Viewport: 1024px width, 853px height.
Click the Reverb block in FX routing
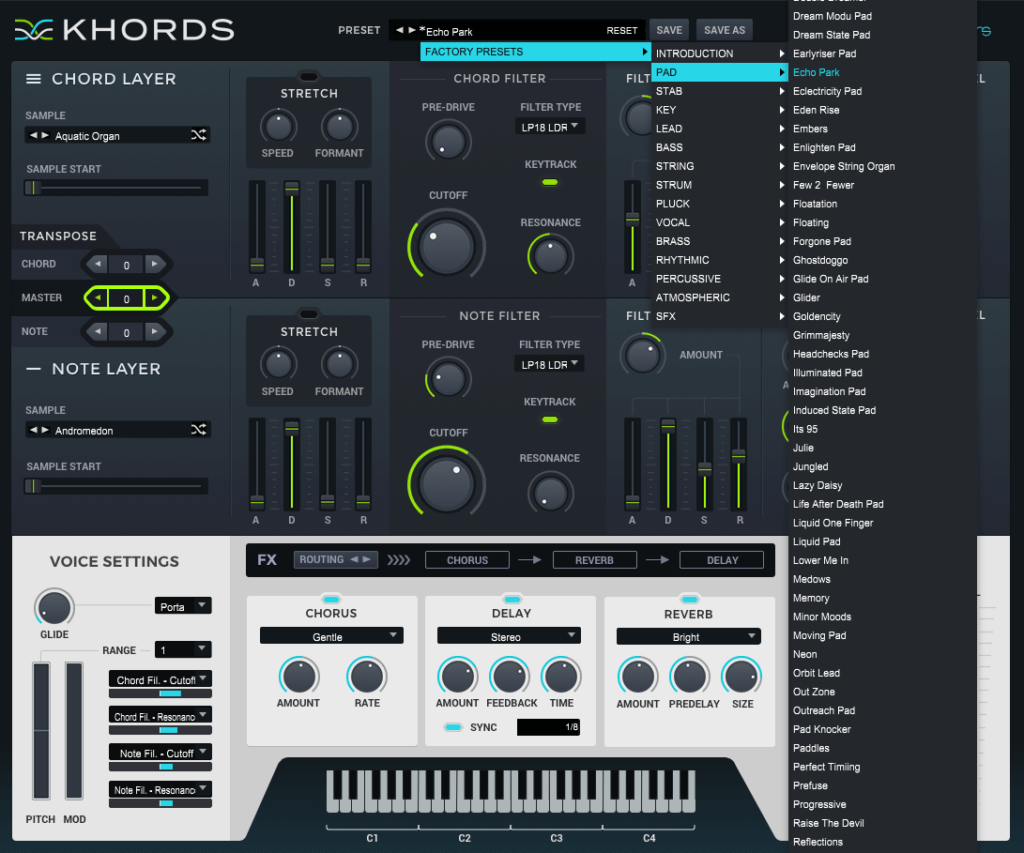click(594, 560)
